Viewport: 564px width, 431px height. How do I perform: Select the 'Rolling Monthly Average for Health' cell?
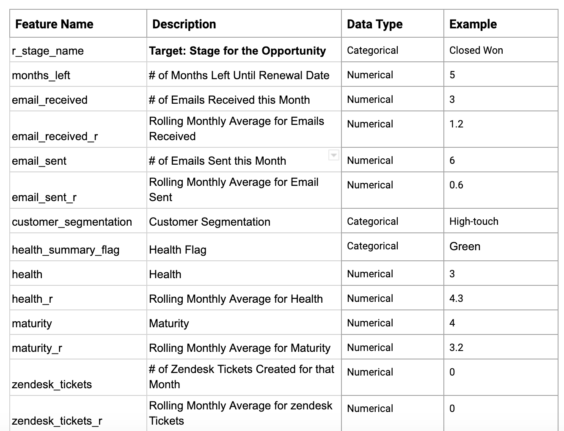tap(244, 298)
